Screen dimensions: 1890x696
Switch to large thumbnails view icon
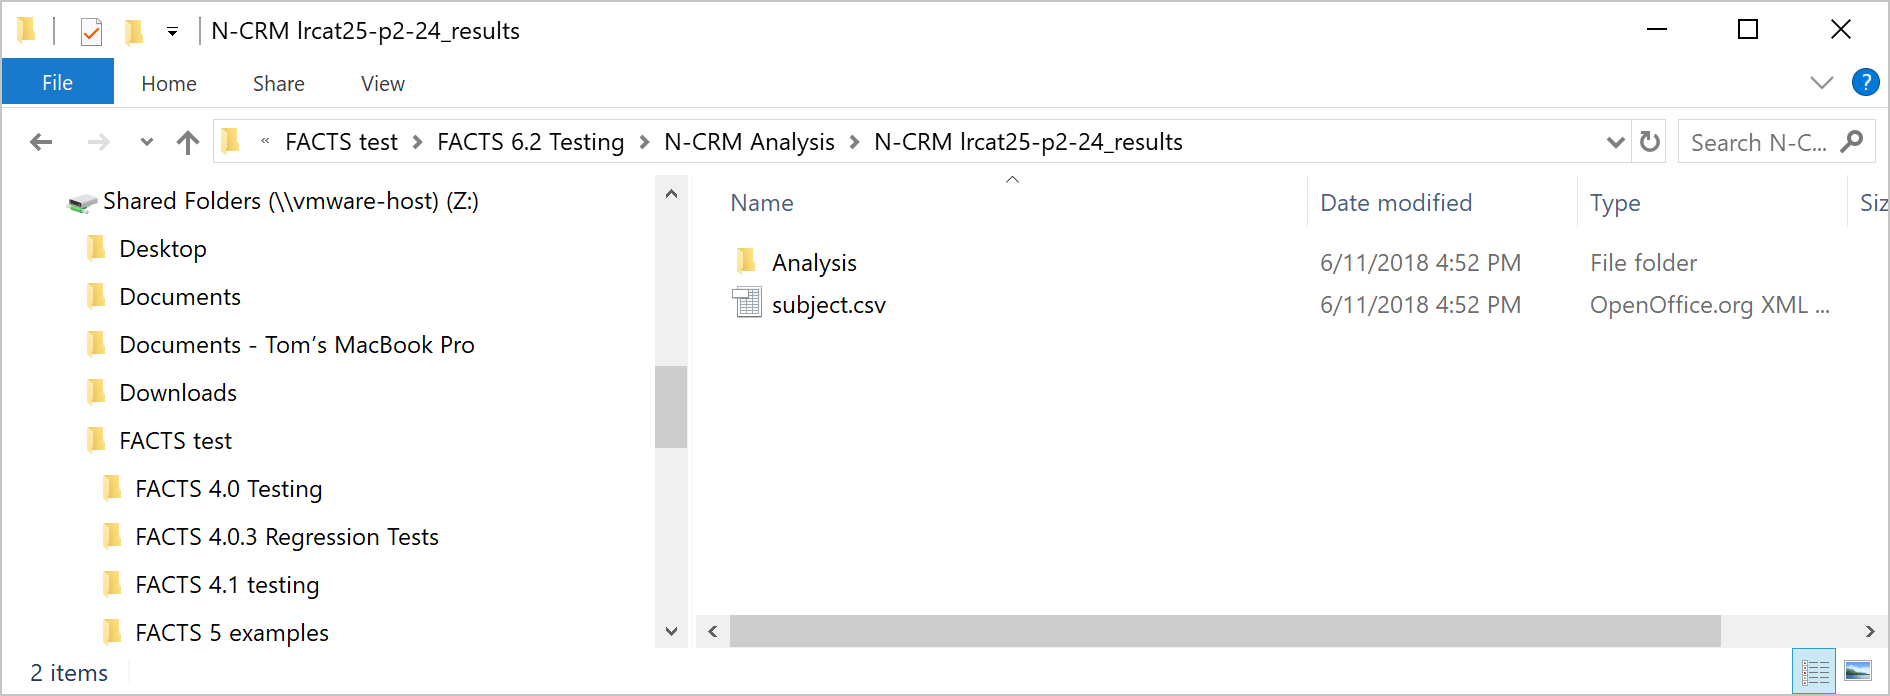(1858, 671)
